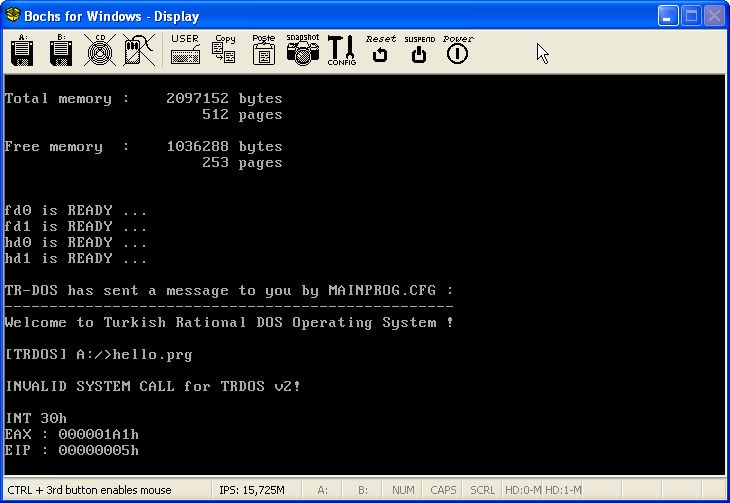Click the SCRL status indicator
Viewport: 730px width, 503px height.
482,490
